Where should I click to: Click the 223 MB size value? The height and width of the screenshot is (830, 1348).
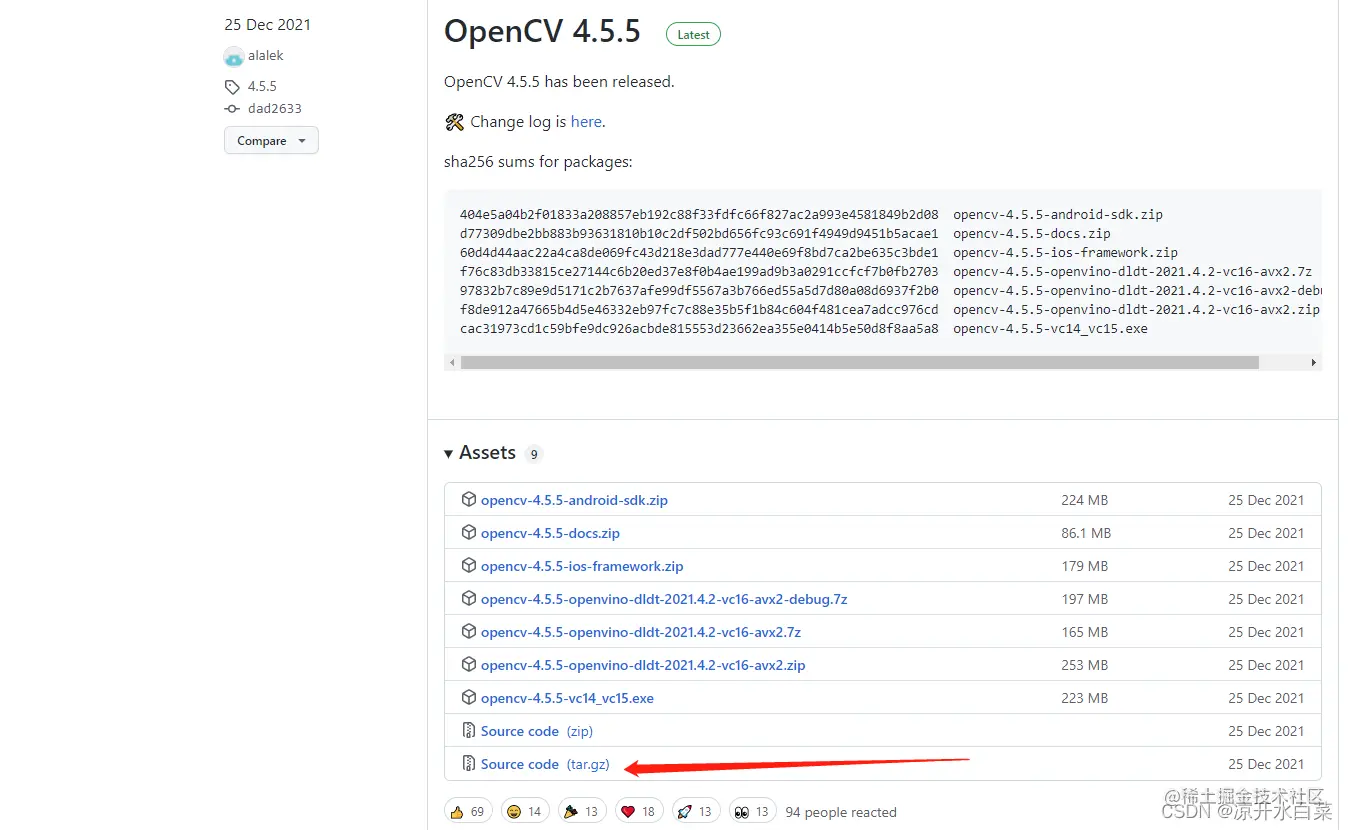[x=1084, y=698]
